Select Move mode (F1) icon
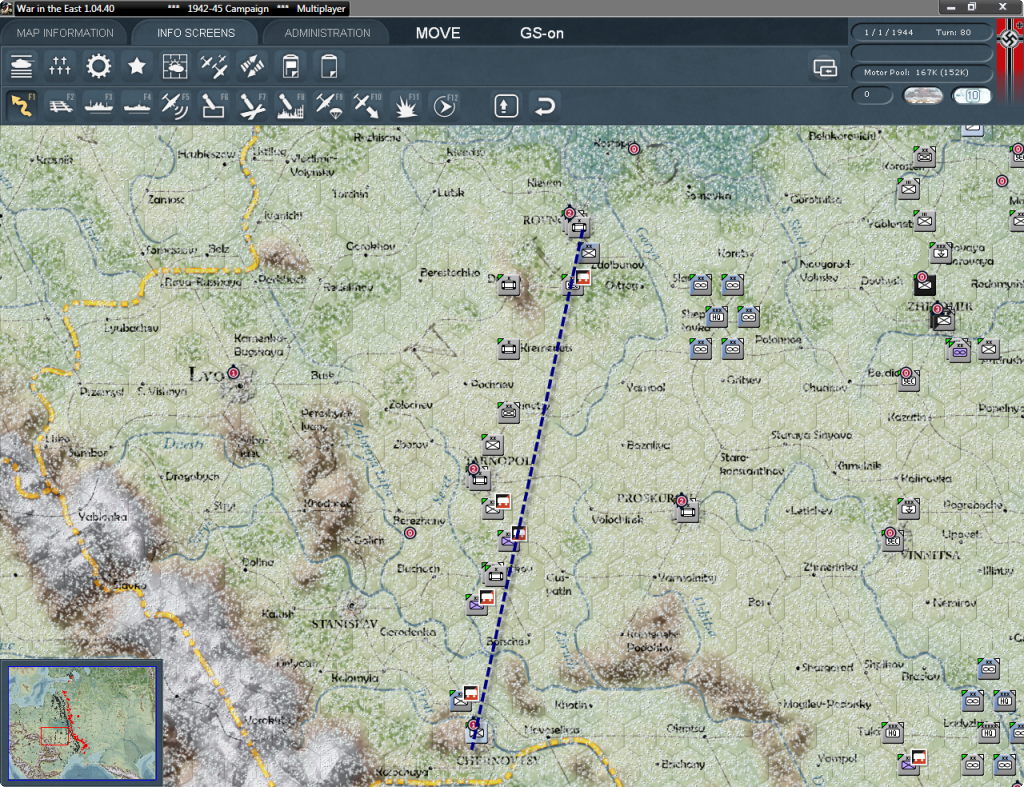This screenshot has width=1024, height=787. click(22, 105)
